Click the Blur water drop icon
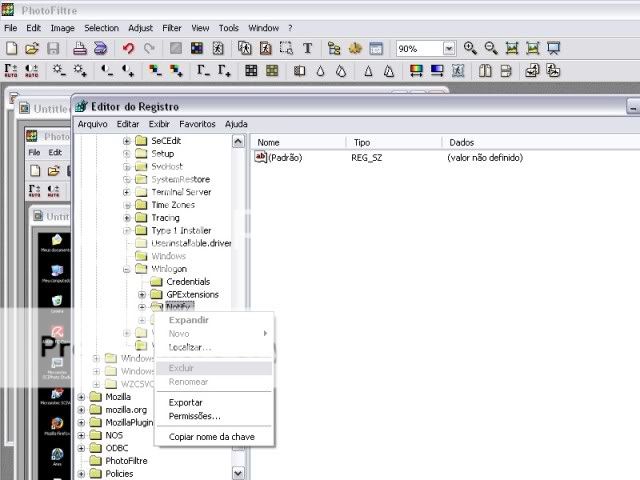 coord(320,71)
